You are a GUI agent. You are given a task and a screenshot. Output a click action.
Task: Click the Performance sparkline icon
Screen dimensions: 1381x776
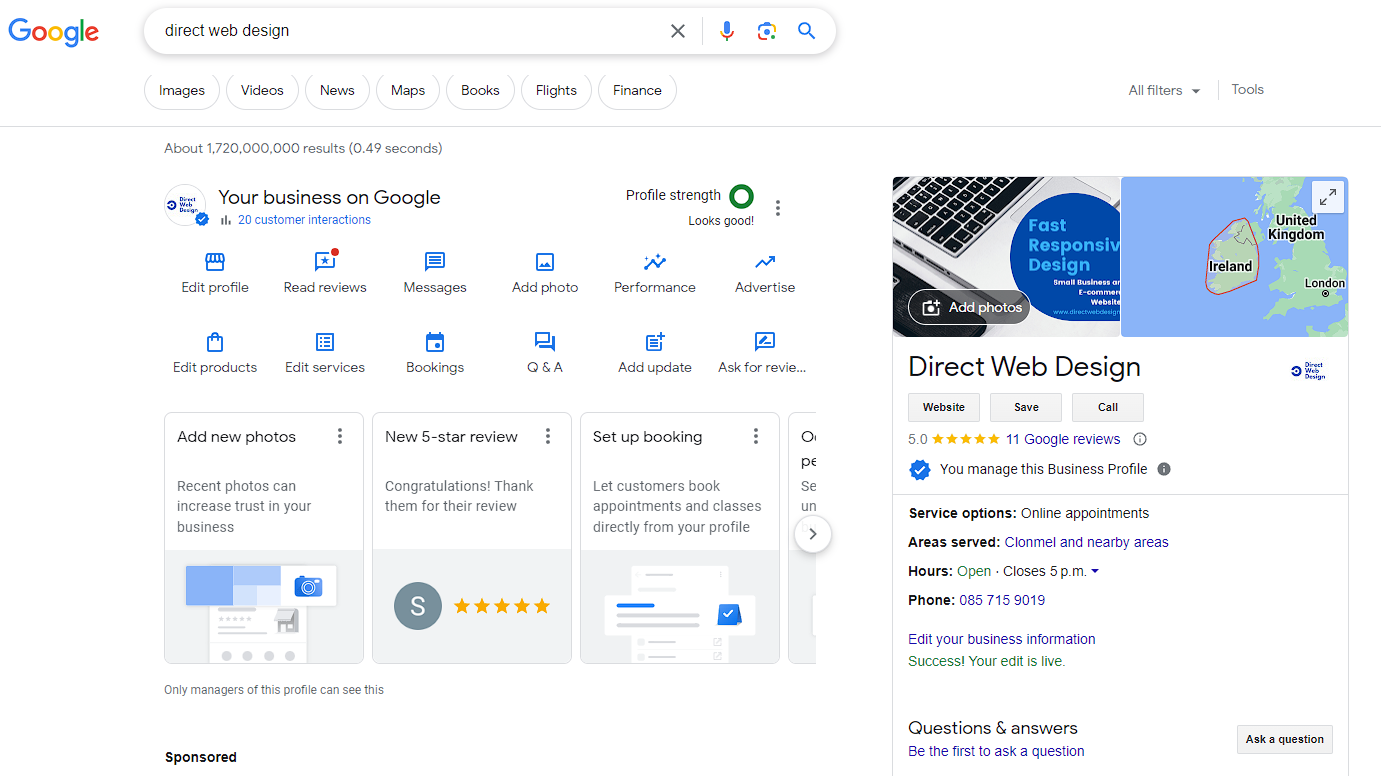pos(655,262)
